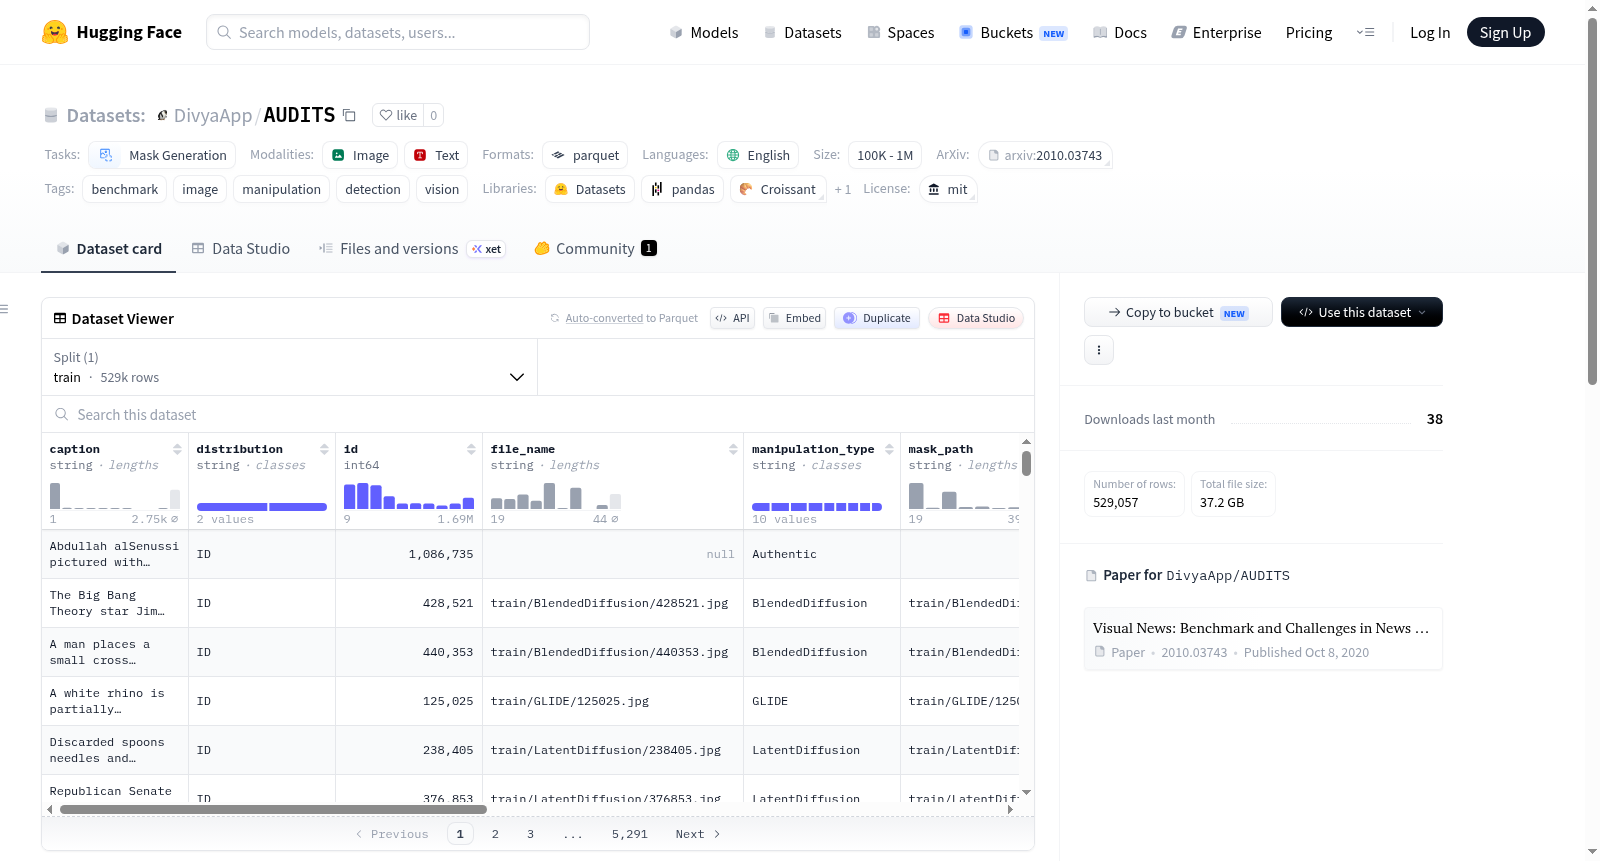Viewport: 1600px width, 861px height.
Task: Select the manipulation tag
Action: [281, 189]
